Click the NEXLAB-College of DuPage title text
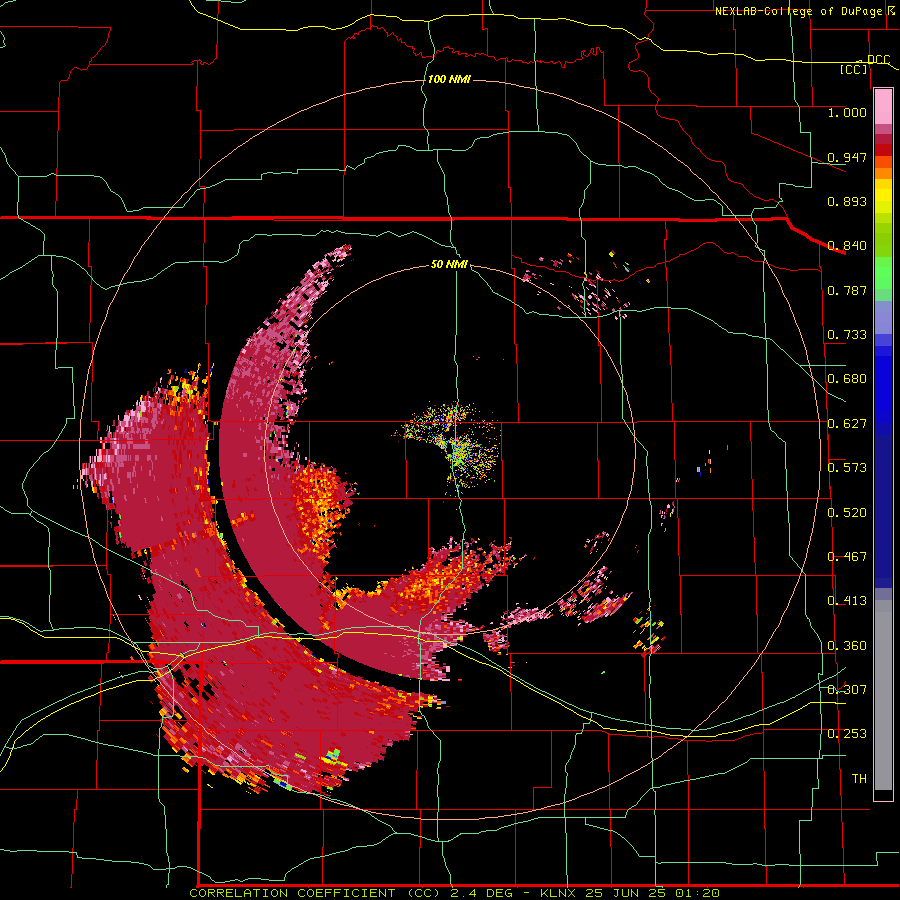This screenshot has width=900, height=900. (798, 11)
